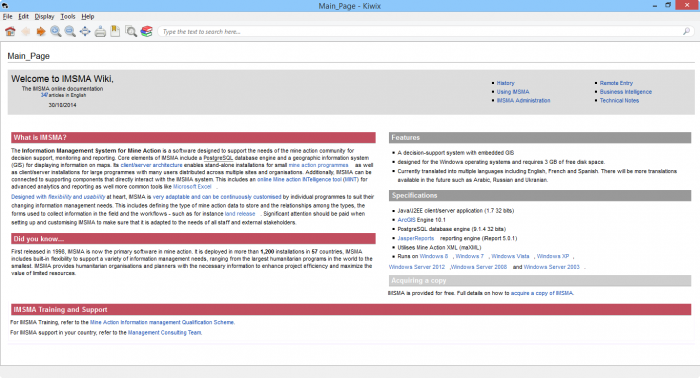The width and height of the screenshot is (700, 378).
Task: Click the 30/10/2014 date text
Action: [x=62, y=105]
